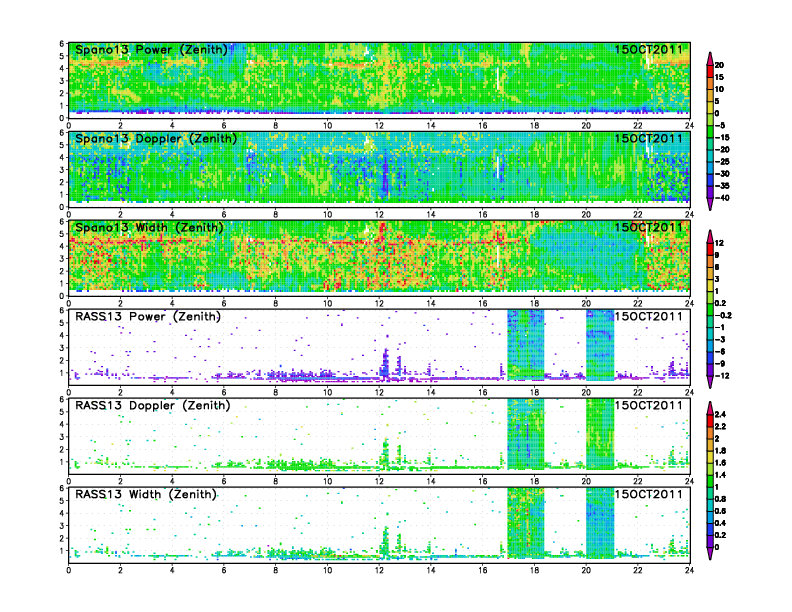Click the RASS13 Doppler data block near hour 20

pyautogui.click(x=600, y=434)
